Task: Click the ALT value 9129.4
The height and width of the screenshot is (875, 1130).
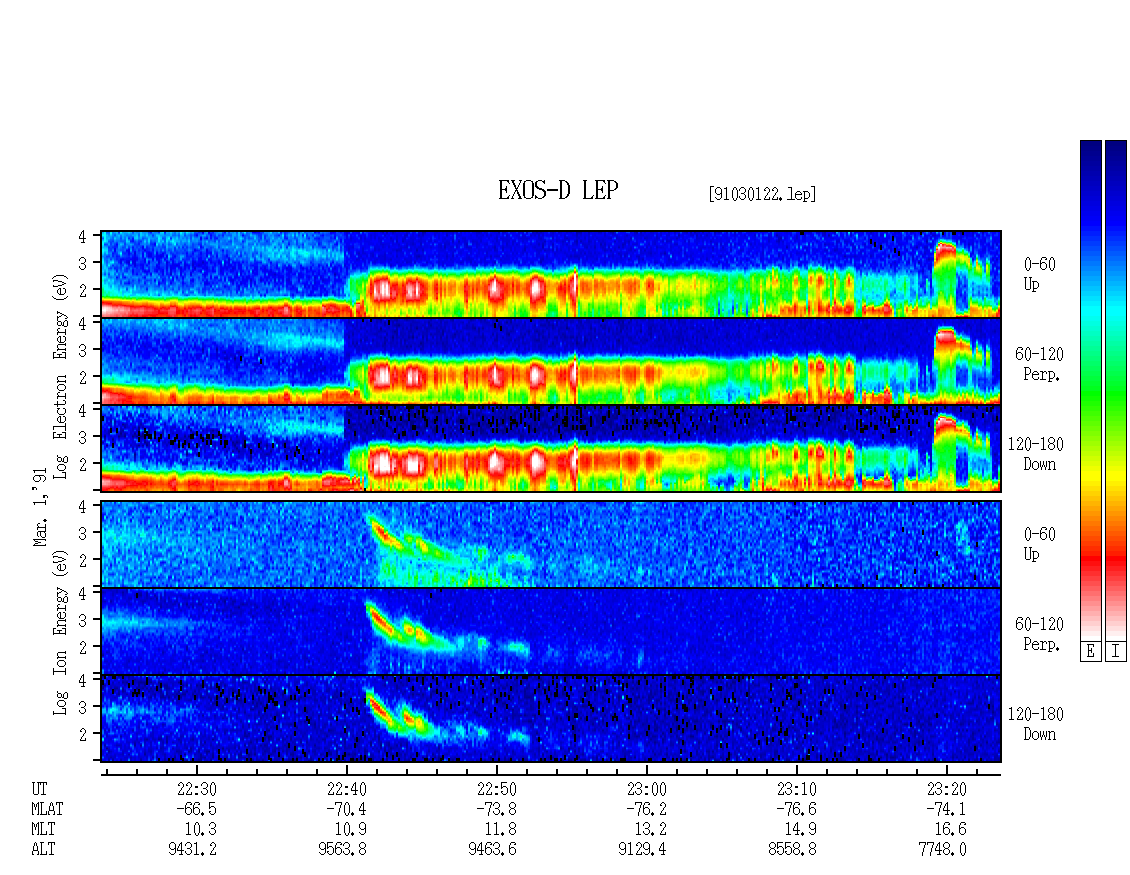Action: [x=642, y=850]
